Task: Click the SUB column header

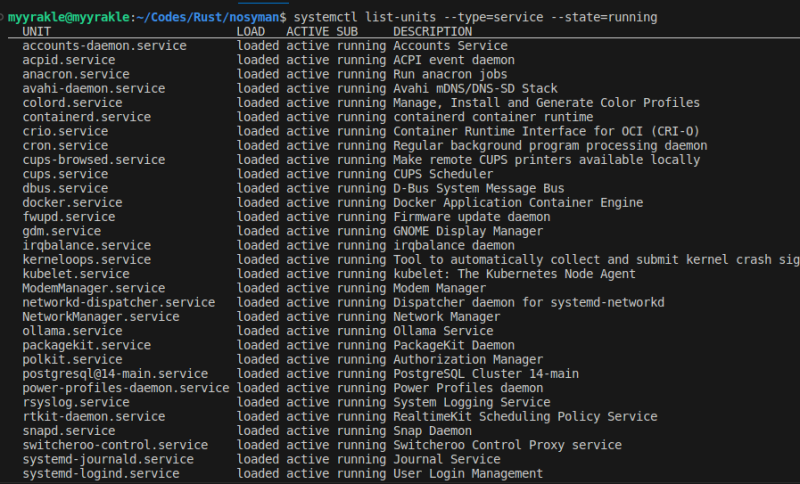Action: tap(347, 32)
